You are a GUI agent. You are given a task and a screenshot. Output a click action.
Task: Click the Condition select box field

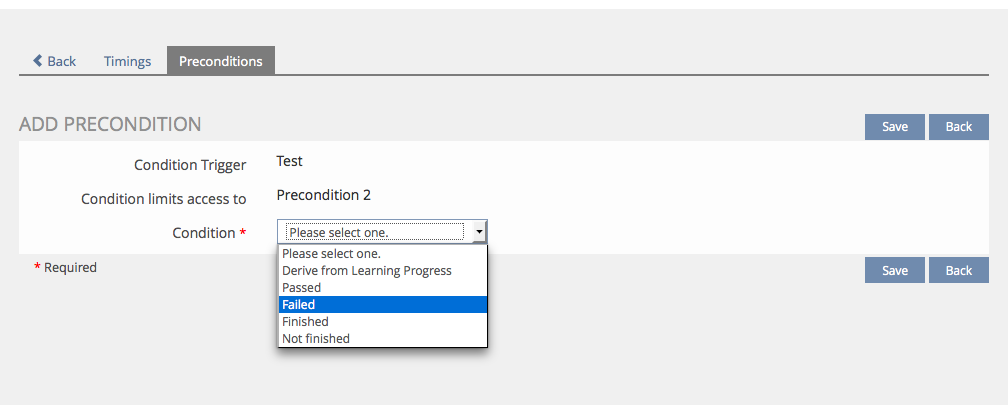click(374, 232)
